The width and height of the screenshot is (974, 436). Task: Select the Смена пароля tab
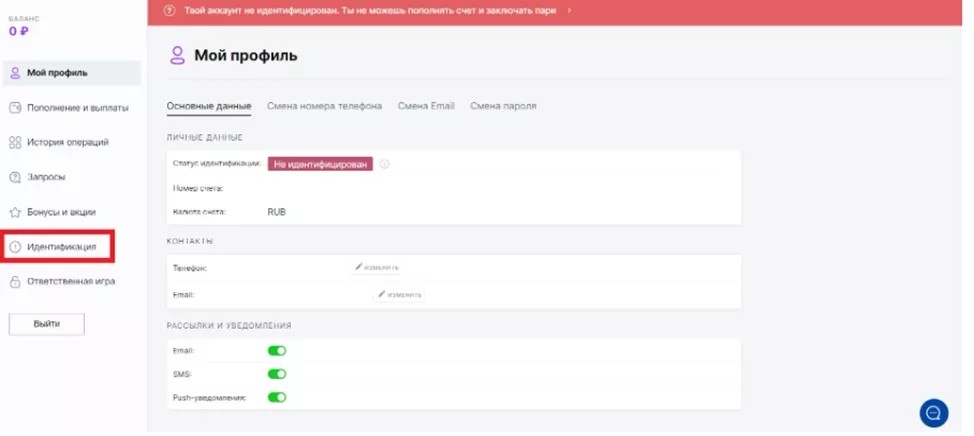(503, 106)
